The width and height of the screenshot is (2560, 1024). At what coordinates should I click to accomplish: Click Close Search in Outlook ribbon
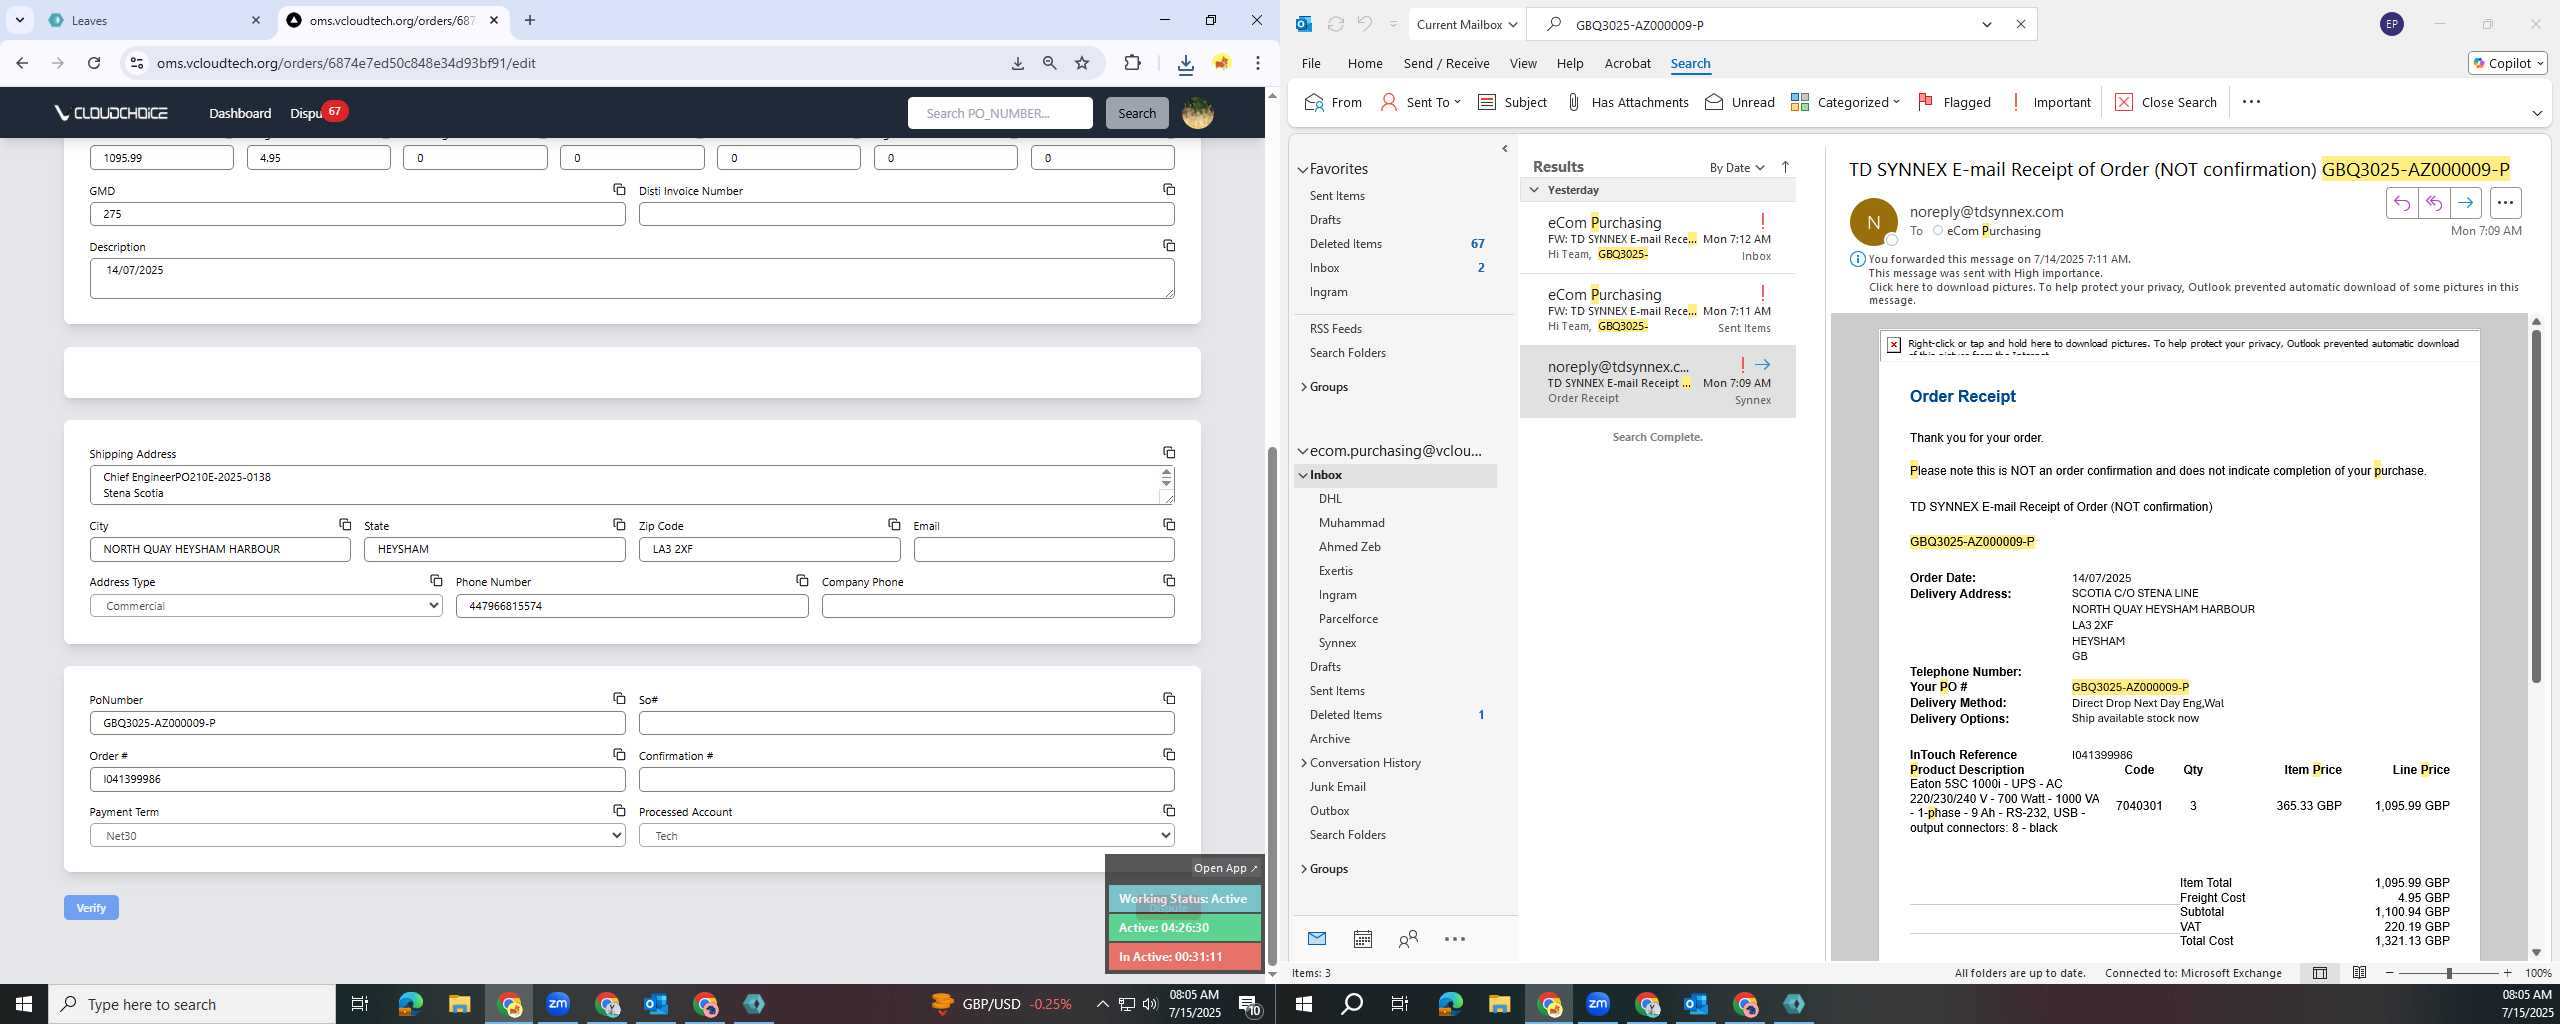tap(2165, 102)
